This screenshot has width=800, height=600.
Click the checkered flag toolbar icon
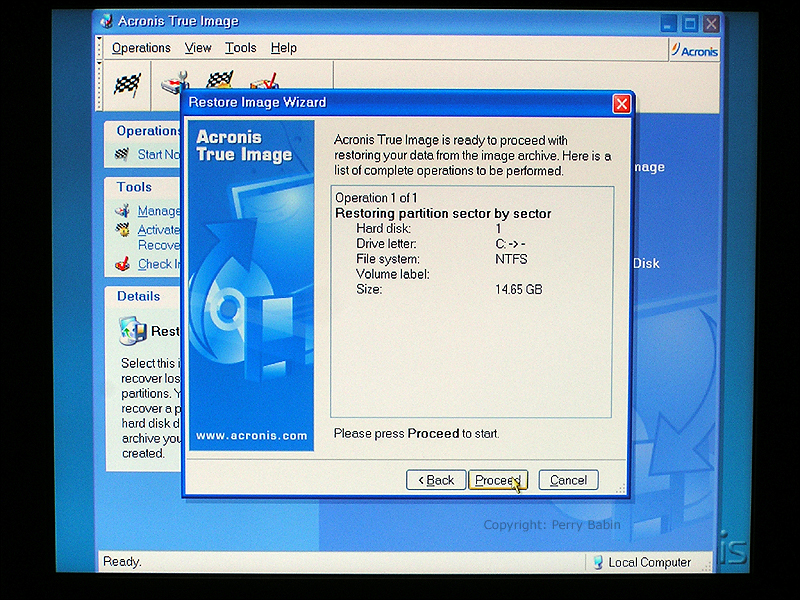point(128,85)
